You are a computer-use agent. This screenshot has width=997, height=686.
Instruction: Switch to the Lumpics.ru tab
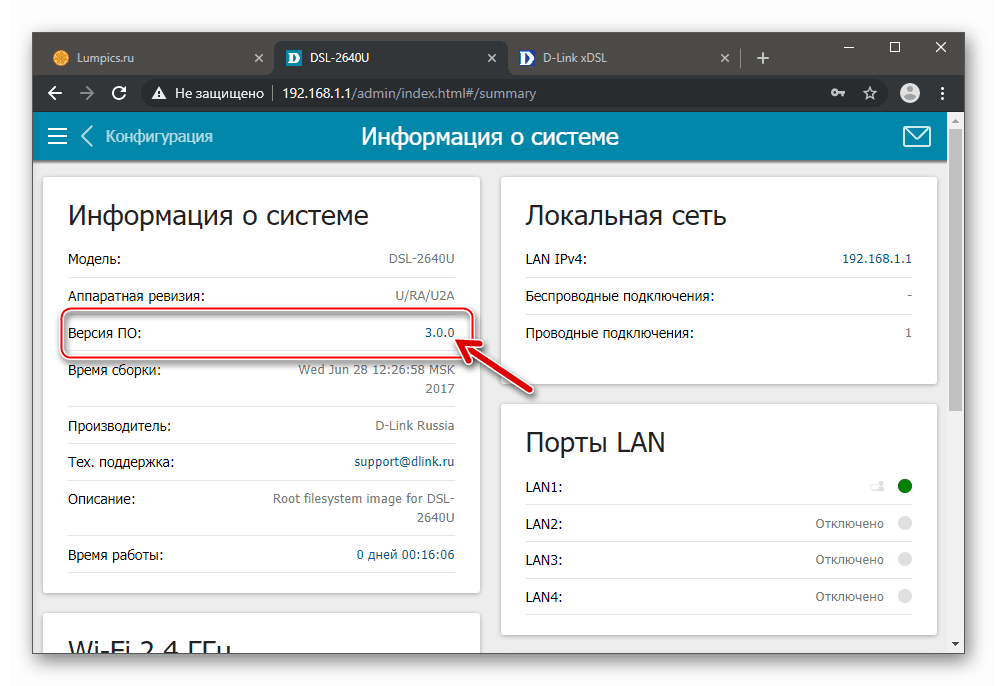coord(157,58)
